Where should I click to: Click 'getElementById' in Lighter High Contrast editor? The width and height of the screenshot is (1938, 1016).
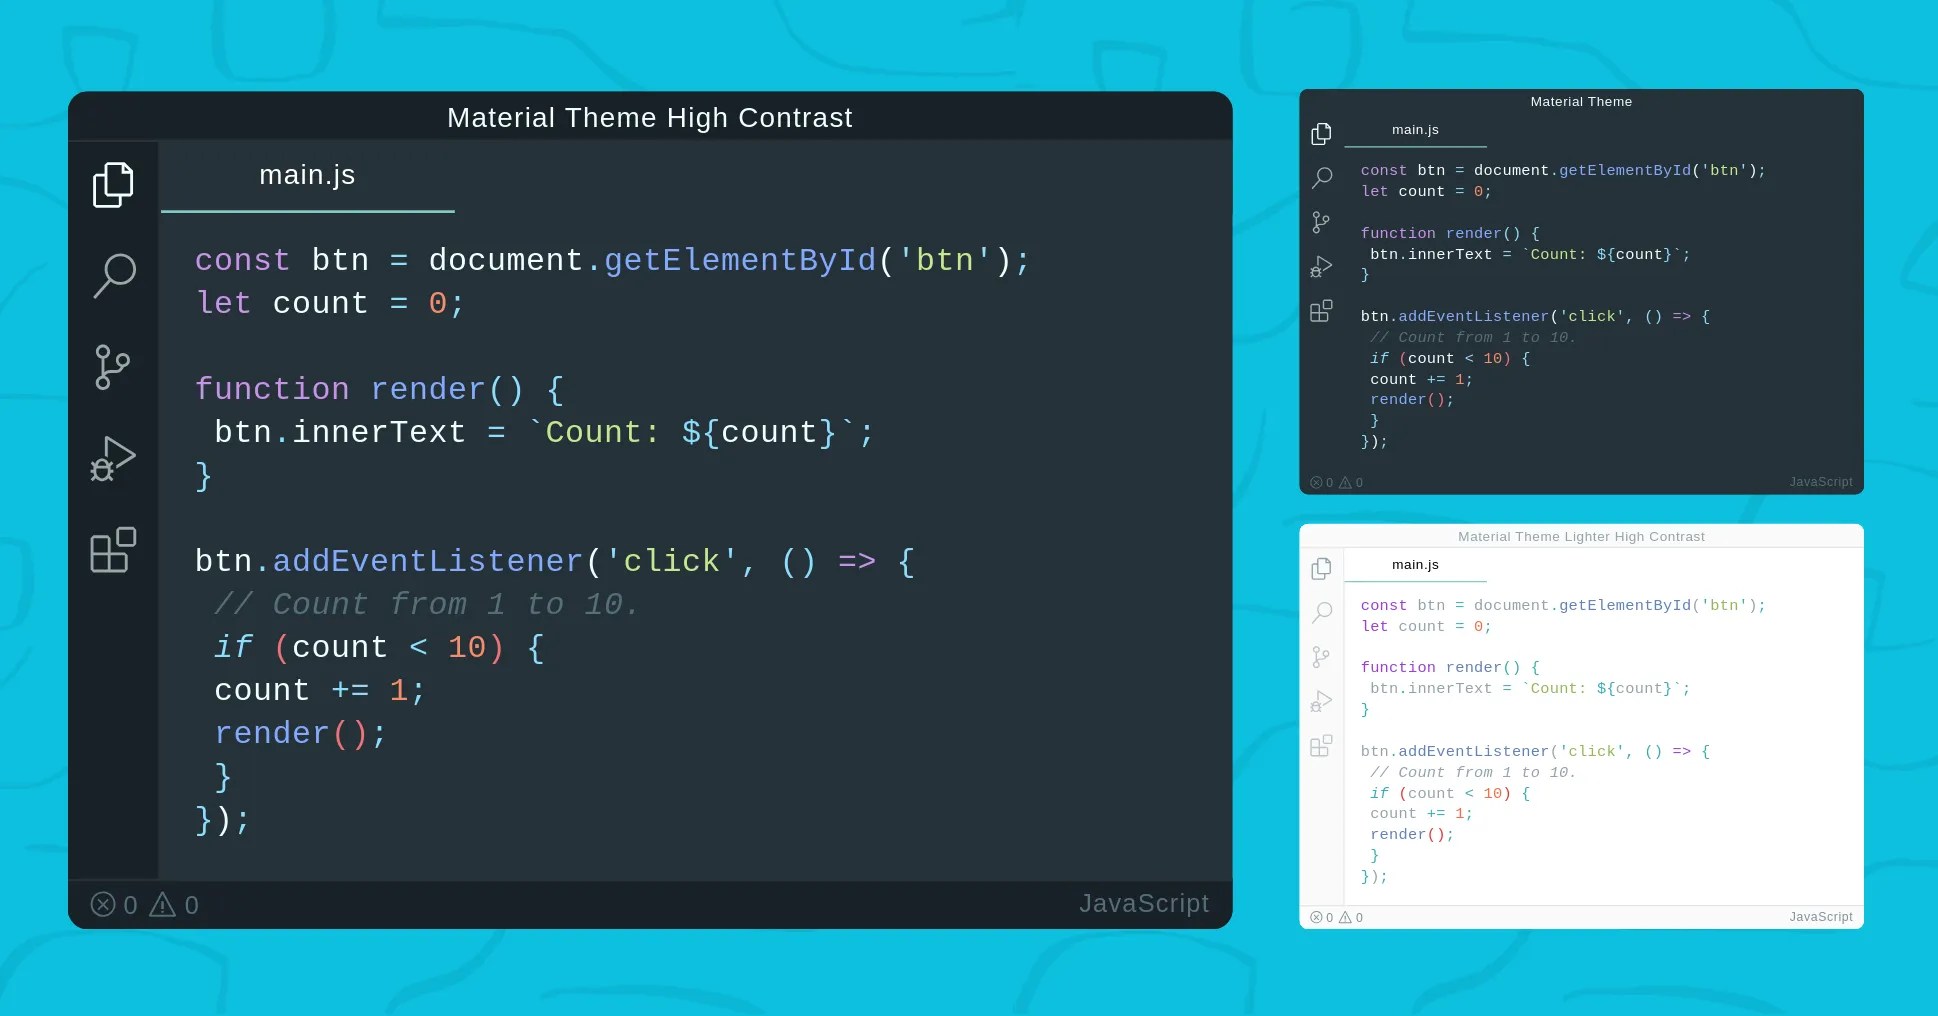coord(1625,606)
